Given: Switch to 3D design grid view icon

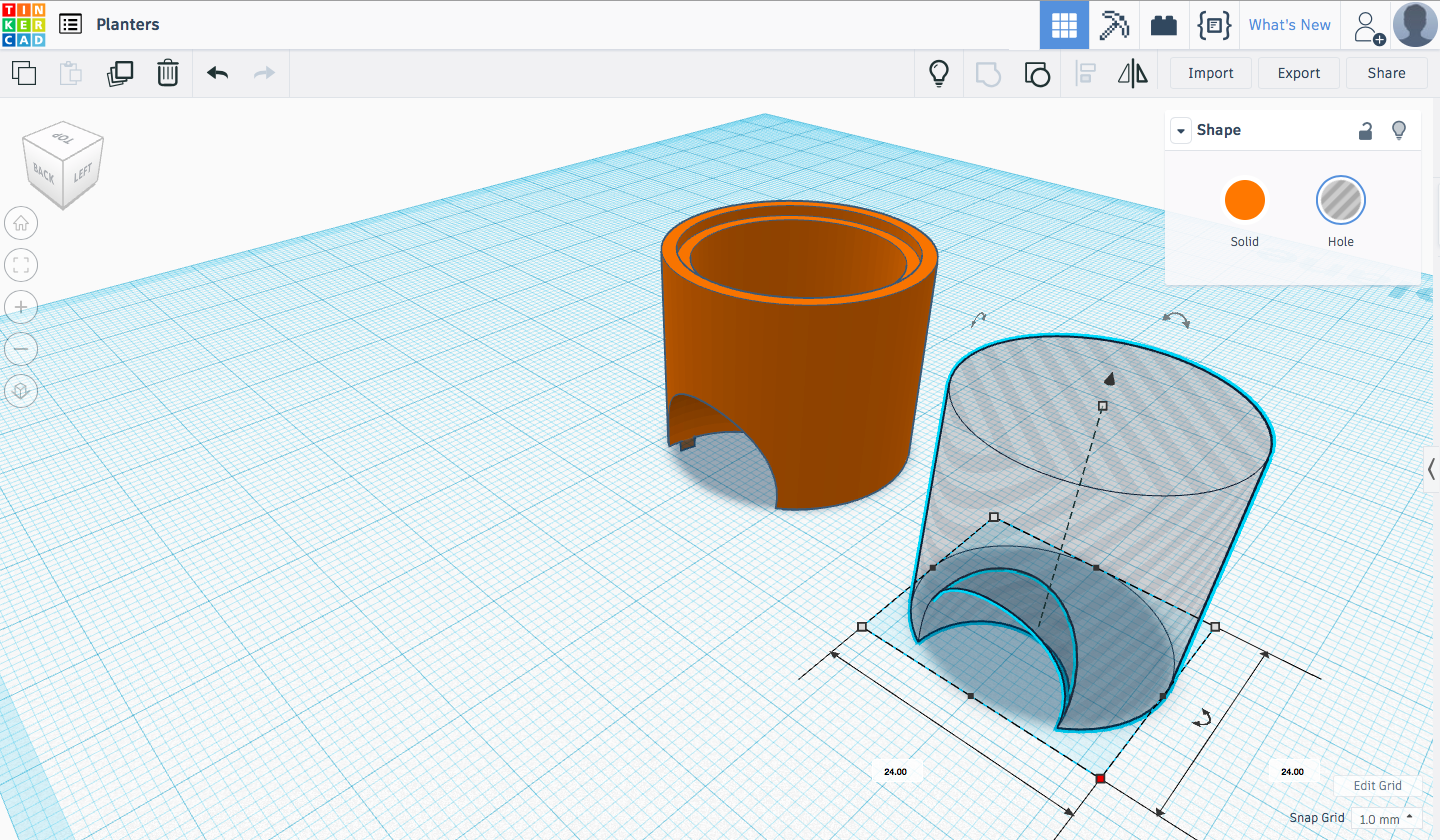Looking at the screenshot, I should pos(1064,25).
